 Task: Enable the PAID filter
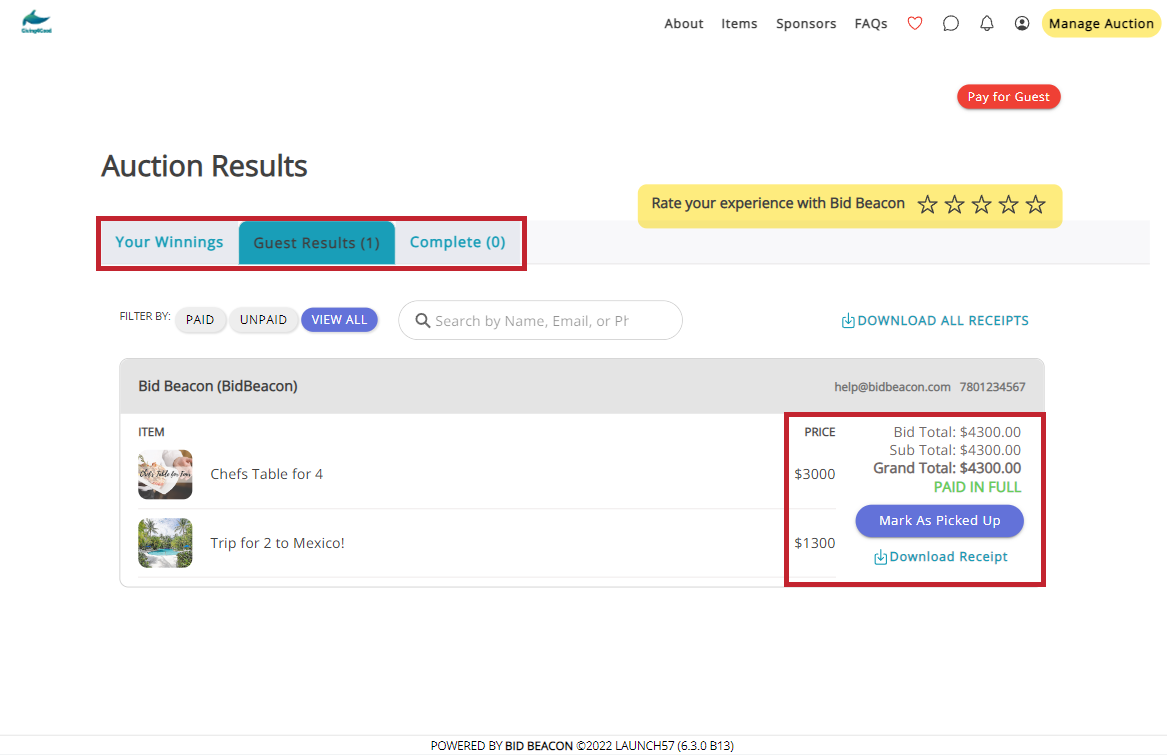[x=200, y=320]
